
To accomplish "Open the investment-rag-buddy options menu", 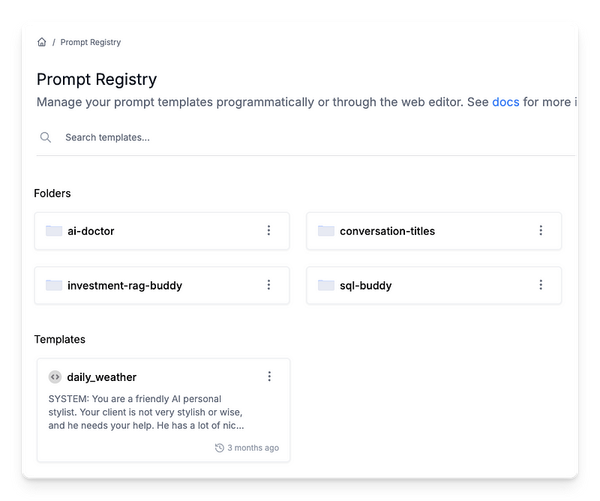I will (269, 285).
